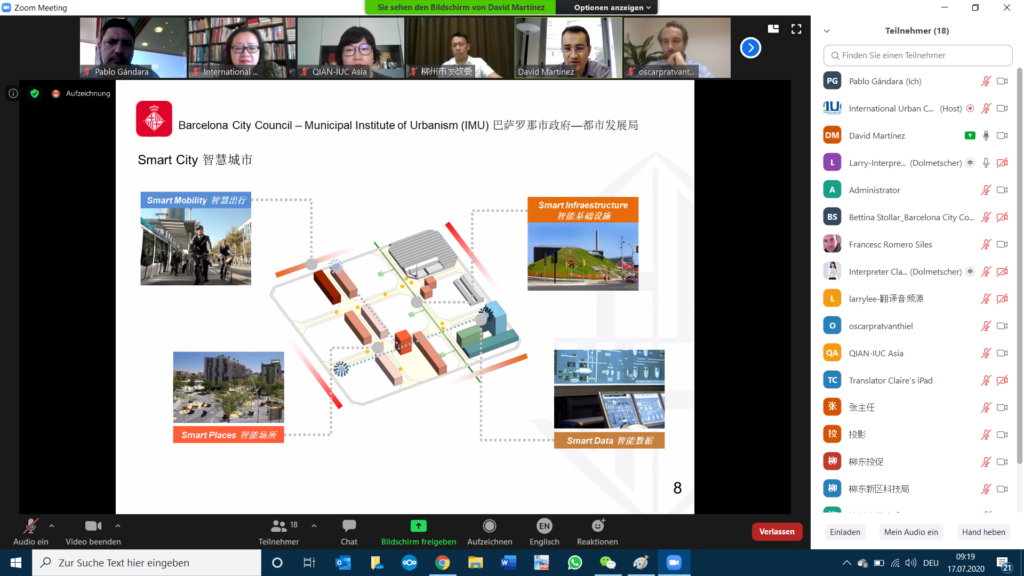Open the Reaktionen emoji menu
Screen dimensions: 1024x576
pos(598,526)
